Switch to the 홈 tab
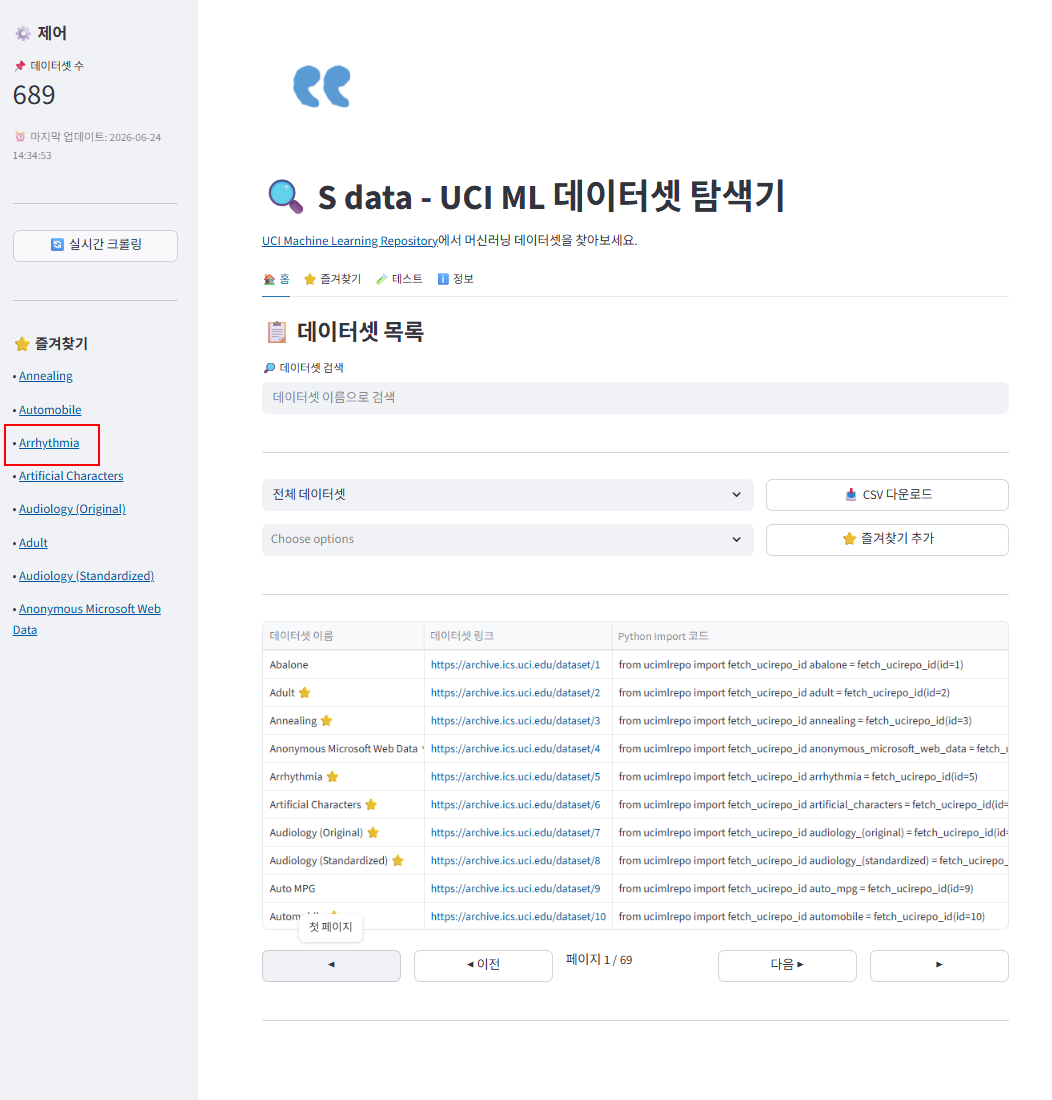Image resolution: width=1052 pixels, height=1100 pixels. 276,279
